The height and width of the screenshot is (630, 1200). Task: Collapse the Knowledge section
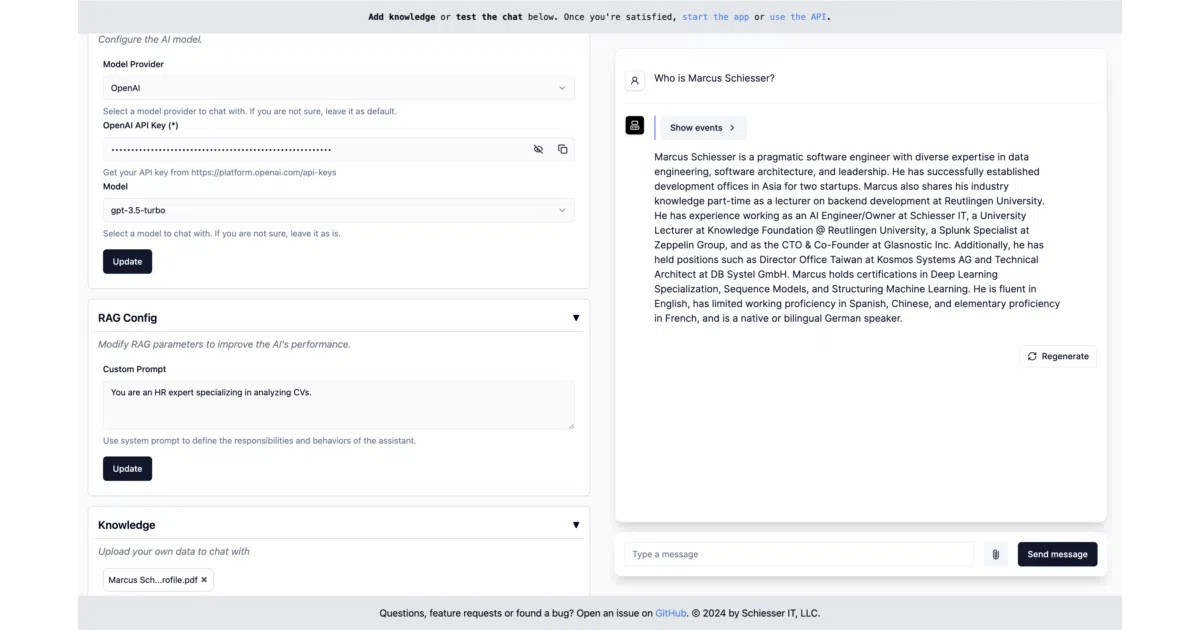(576, 525)
